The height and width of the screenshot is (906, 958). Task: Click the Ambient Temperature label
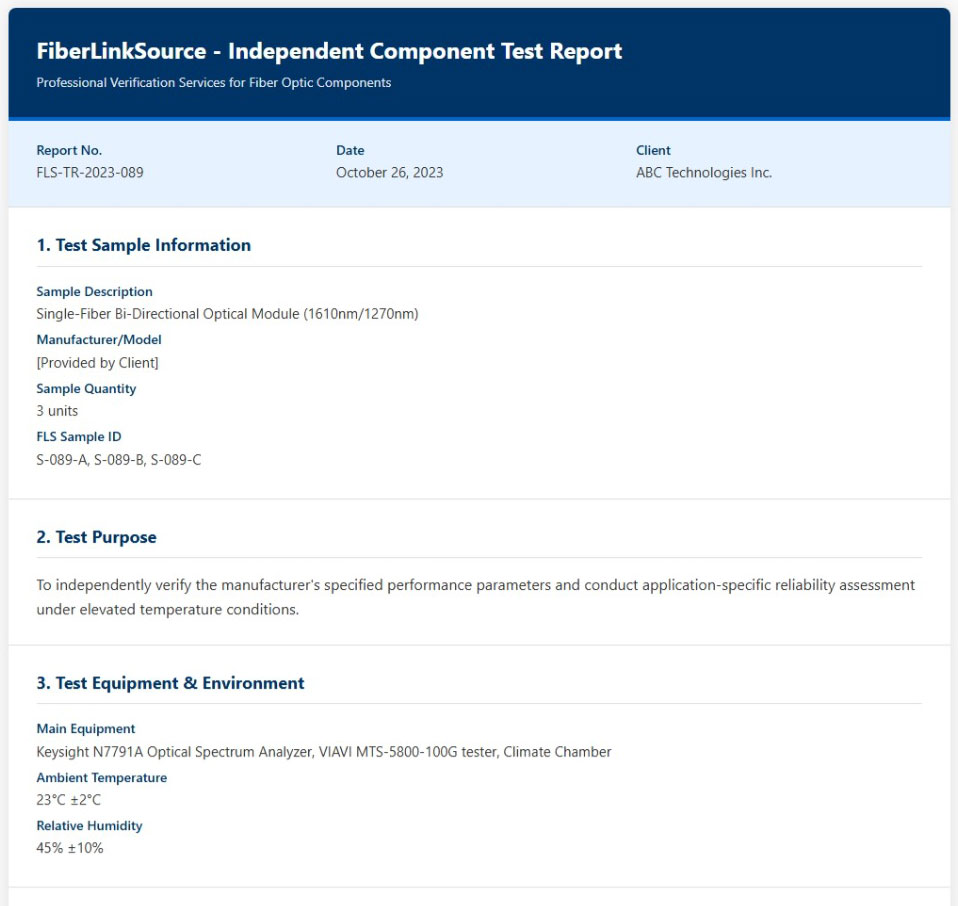point(102,778)
